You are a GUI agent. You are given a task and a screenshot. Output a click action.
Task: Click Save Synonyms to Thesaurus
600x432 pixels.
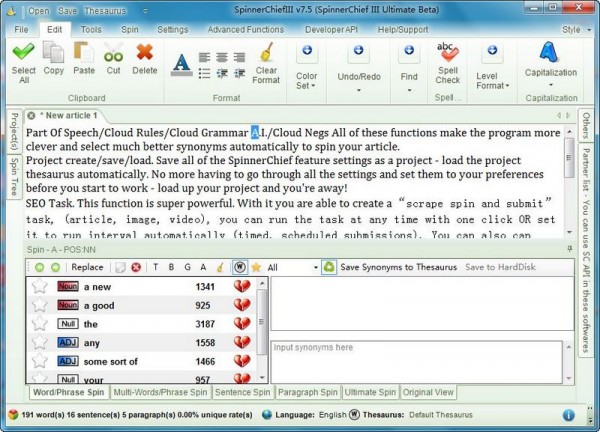coord(399,267)
